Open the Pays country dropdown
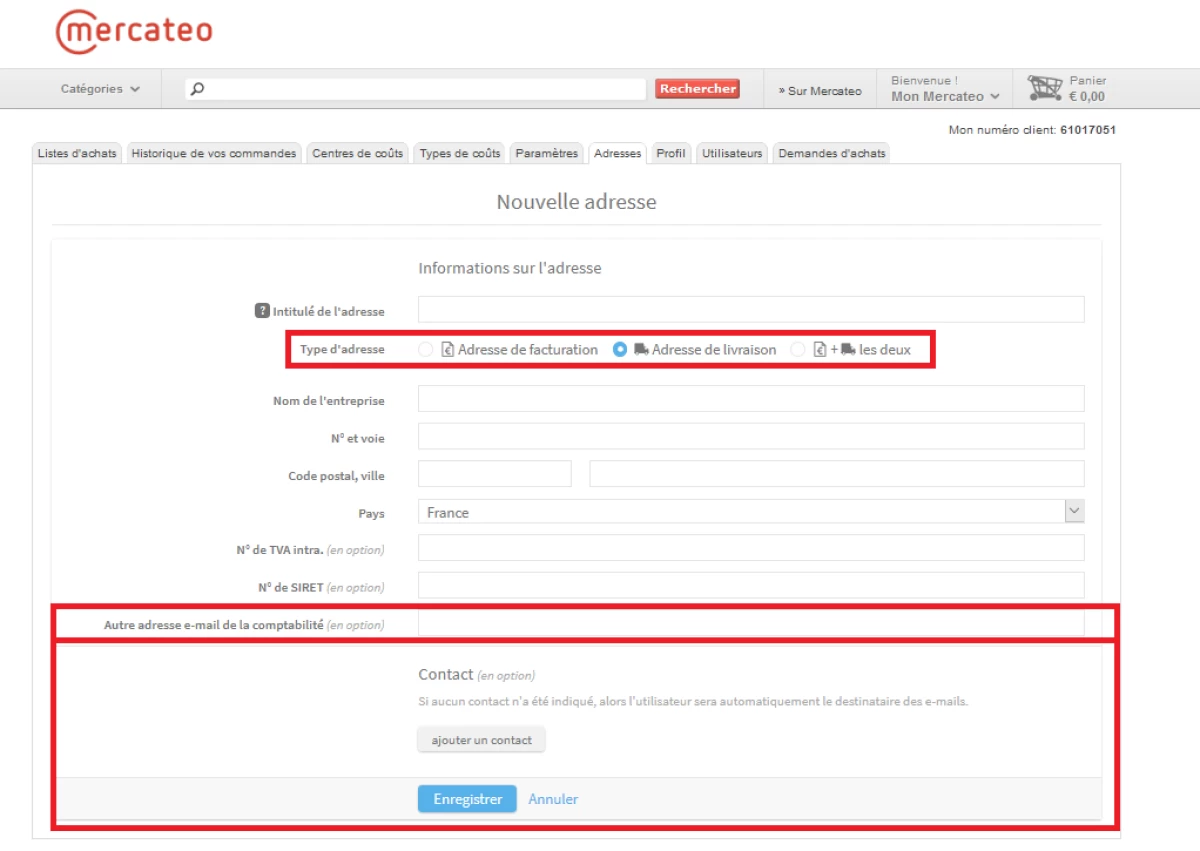 (x=750, y=512)
